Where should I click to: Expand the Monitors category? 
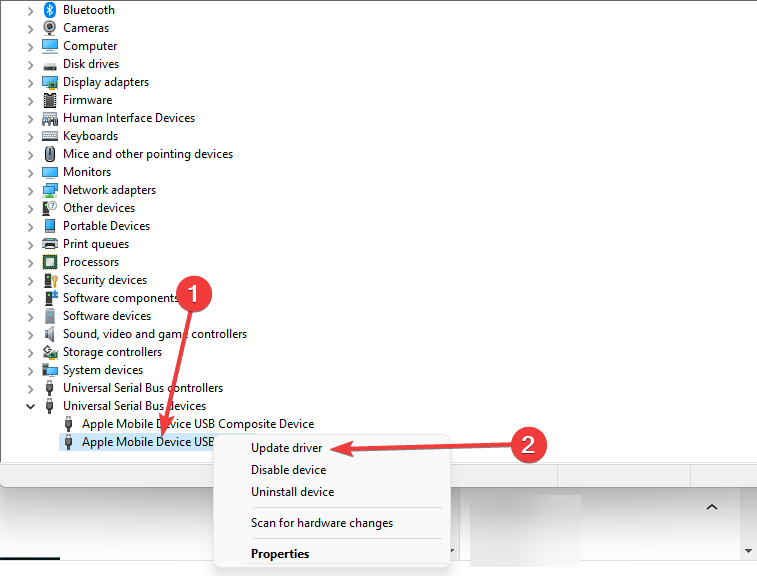(x=30, y=173)
